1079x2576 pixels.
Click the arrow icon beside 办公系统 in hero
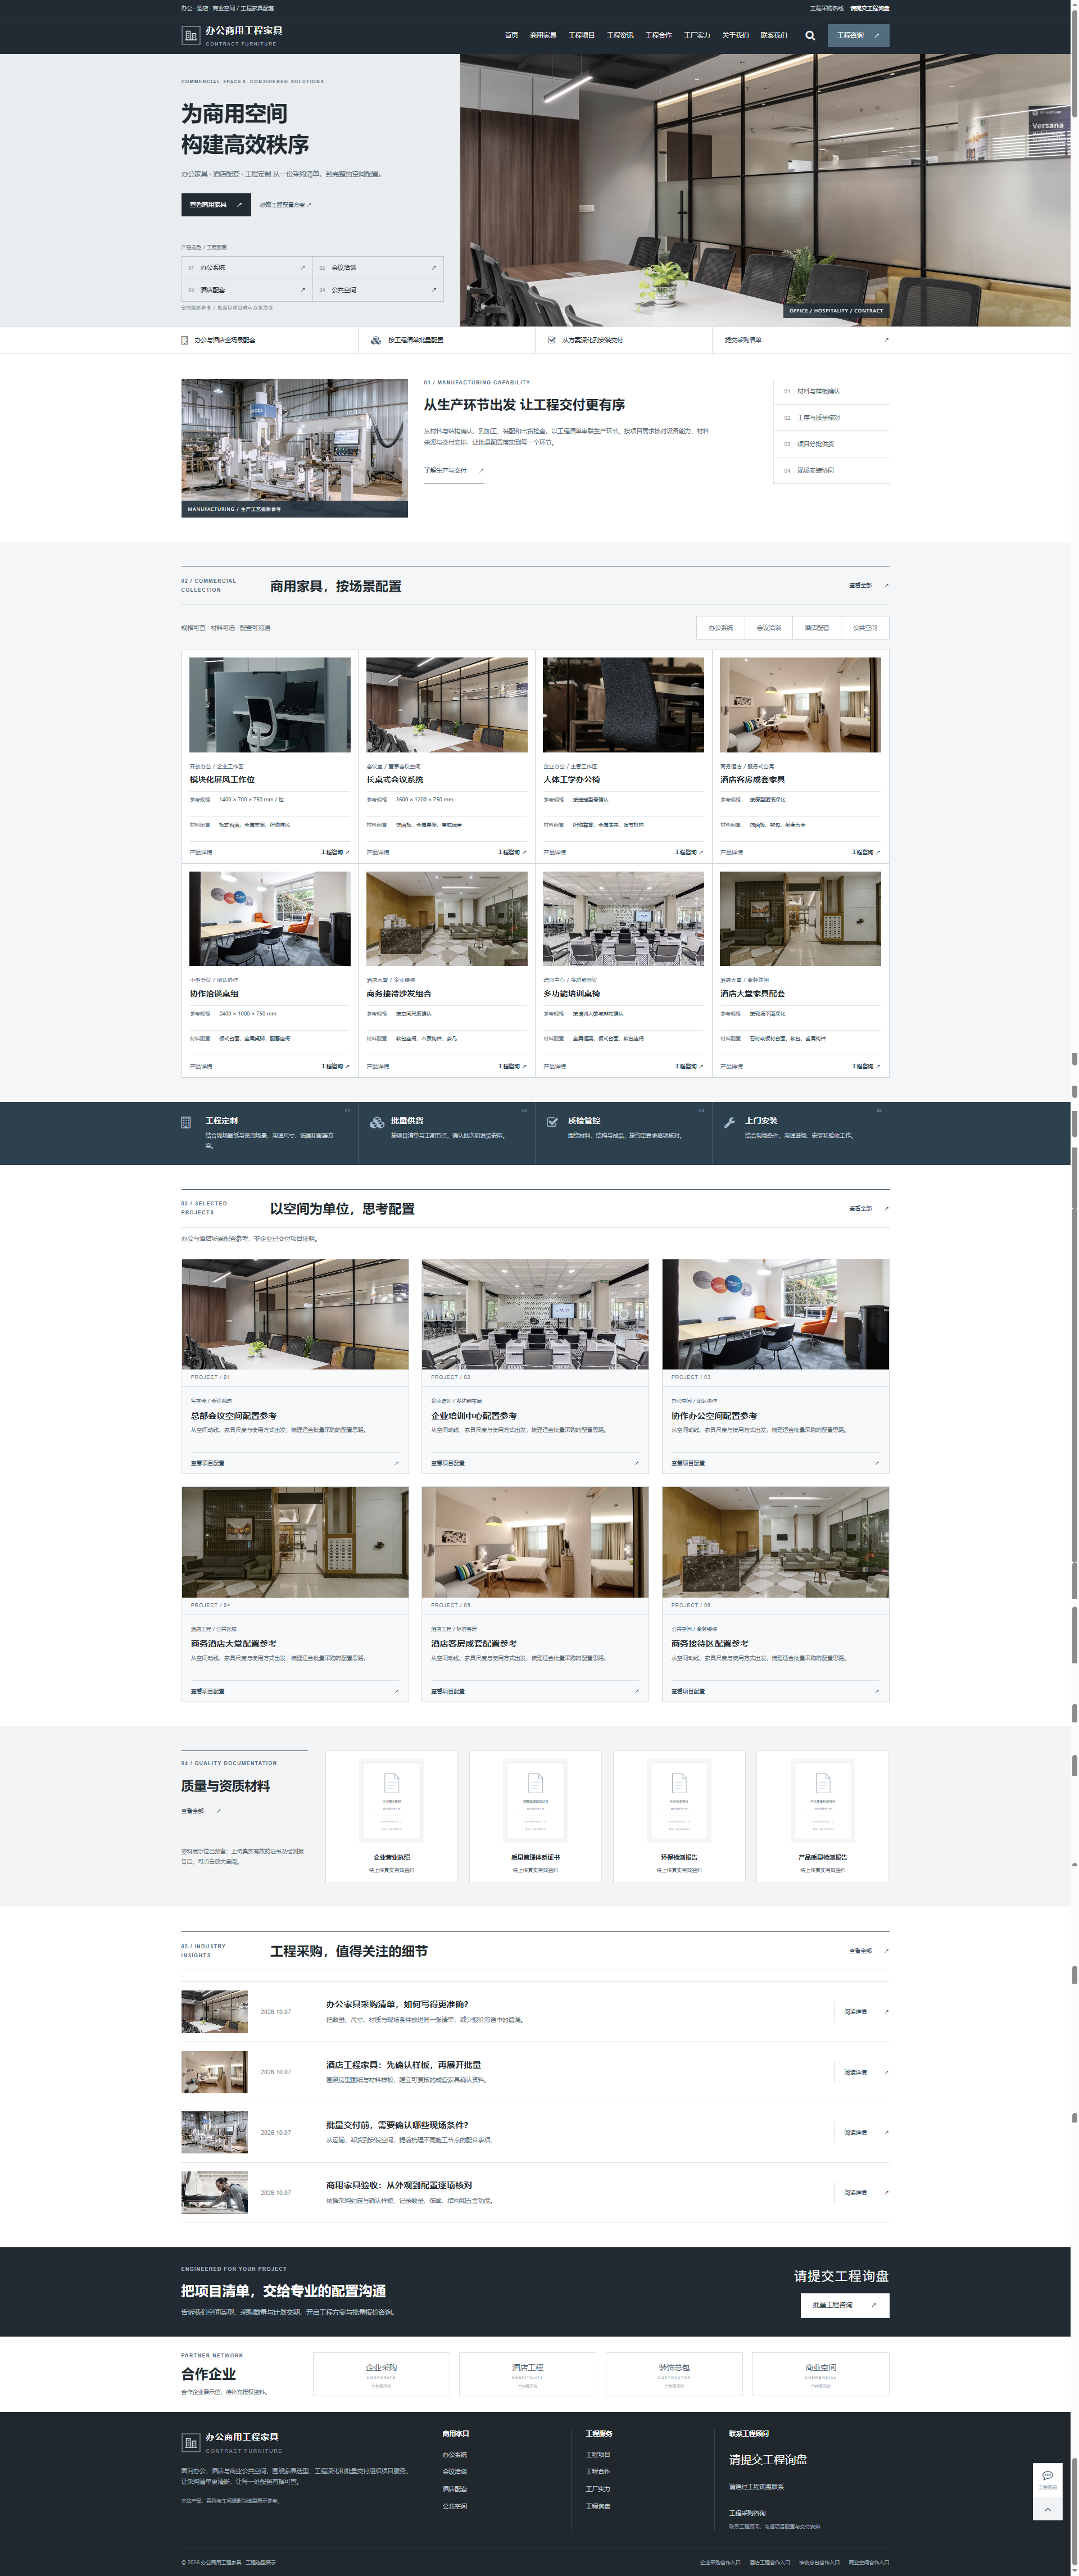click(303, 267)
